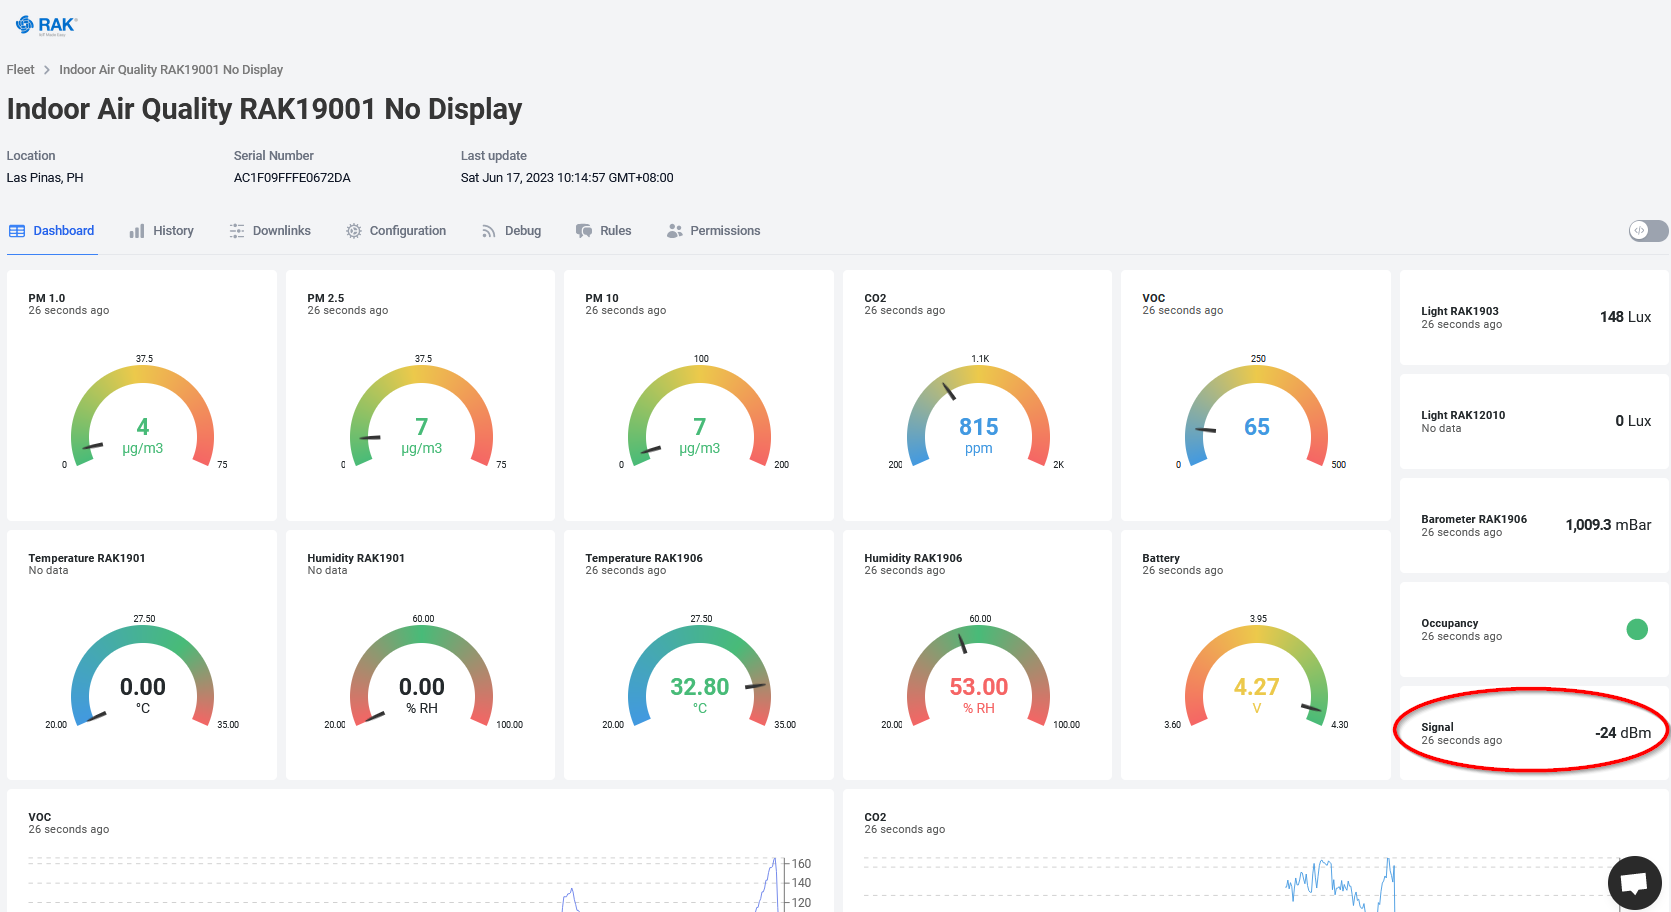Open the chat support bubble

tap(1634, 883)
